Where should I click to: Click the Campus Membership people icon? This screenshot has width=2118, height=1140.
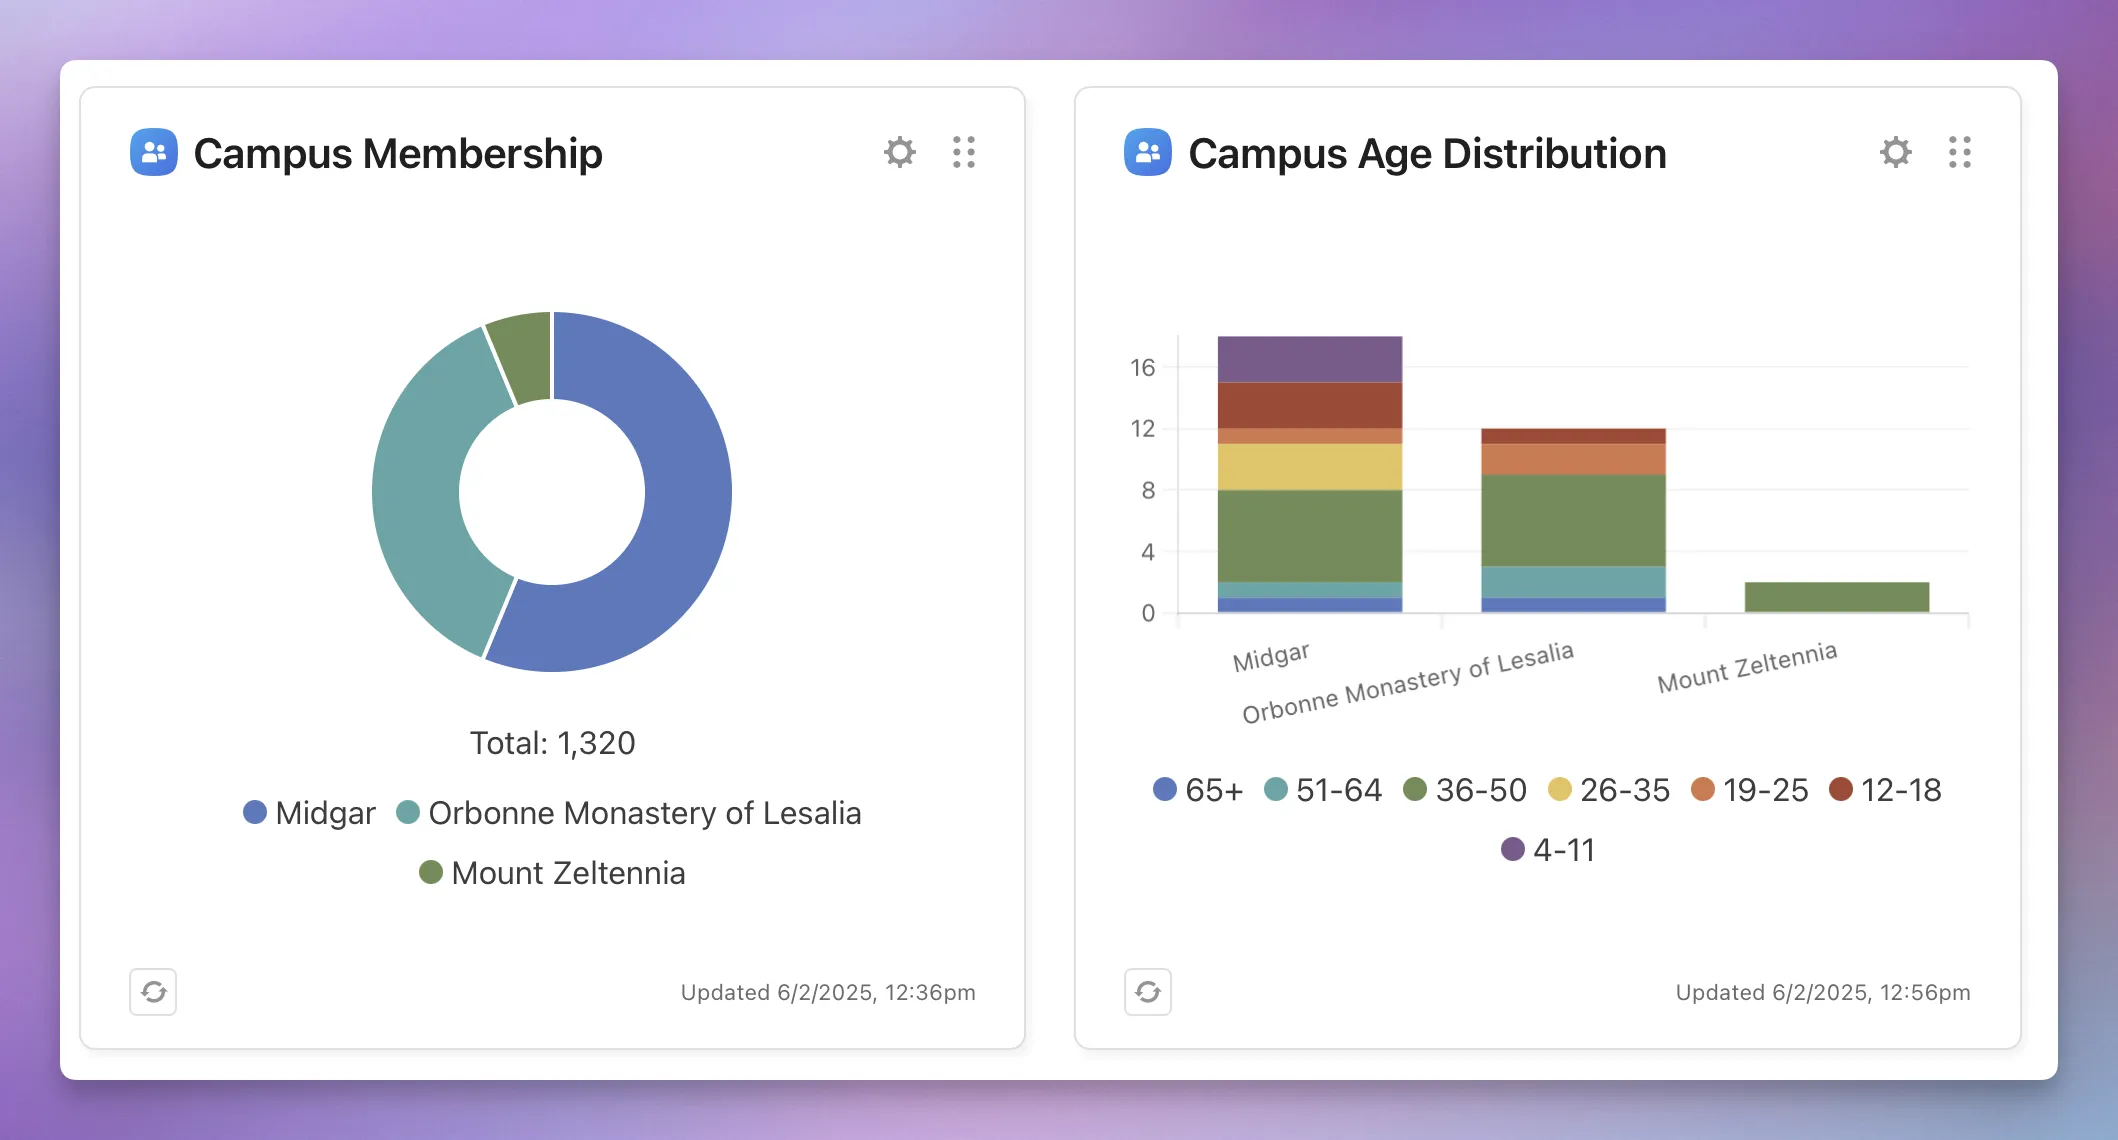tap(154, 152)
